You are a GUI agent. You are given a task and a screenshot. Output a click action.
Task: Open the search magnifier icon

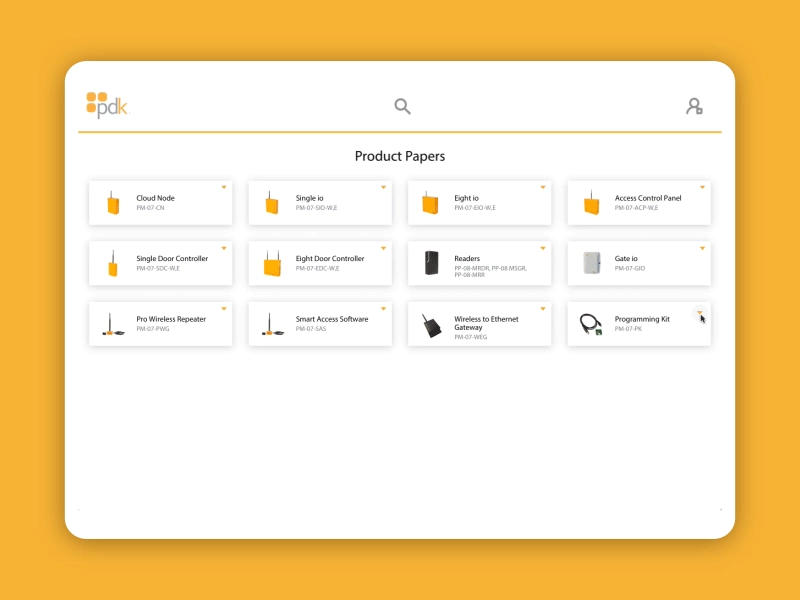point(403,106)
